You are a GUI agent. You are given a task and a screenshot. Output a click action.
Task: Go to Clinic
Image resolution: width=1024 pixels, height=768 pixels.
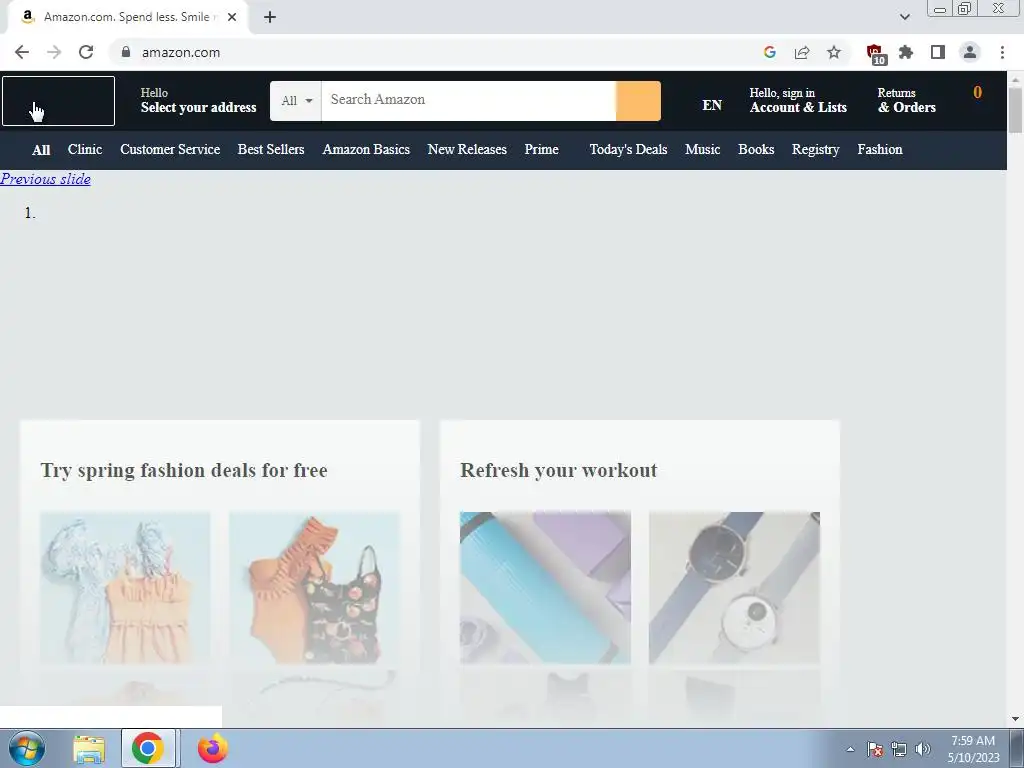(x=85, y=150)
